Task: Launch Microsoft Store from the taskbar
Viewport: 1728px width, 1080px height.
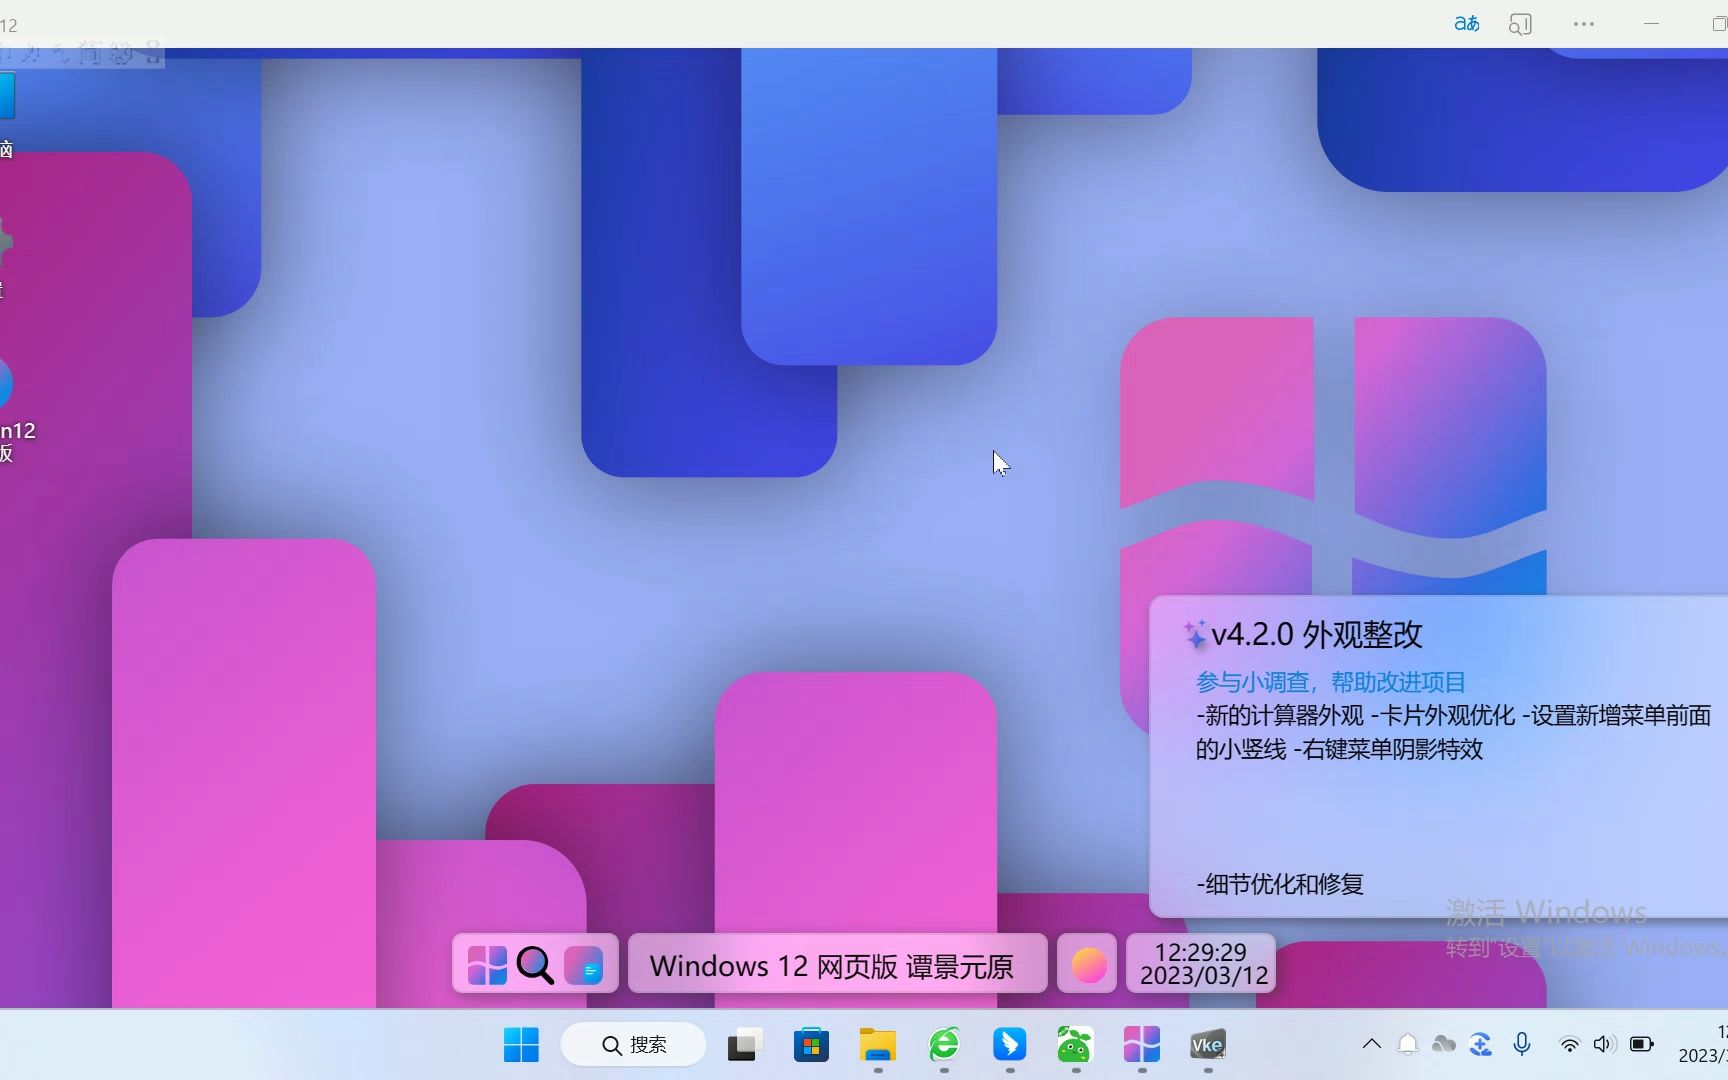Action: pos(811,1045)
